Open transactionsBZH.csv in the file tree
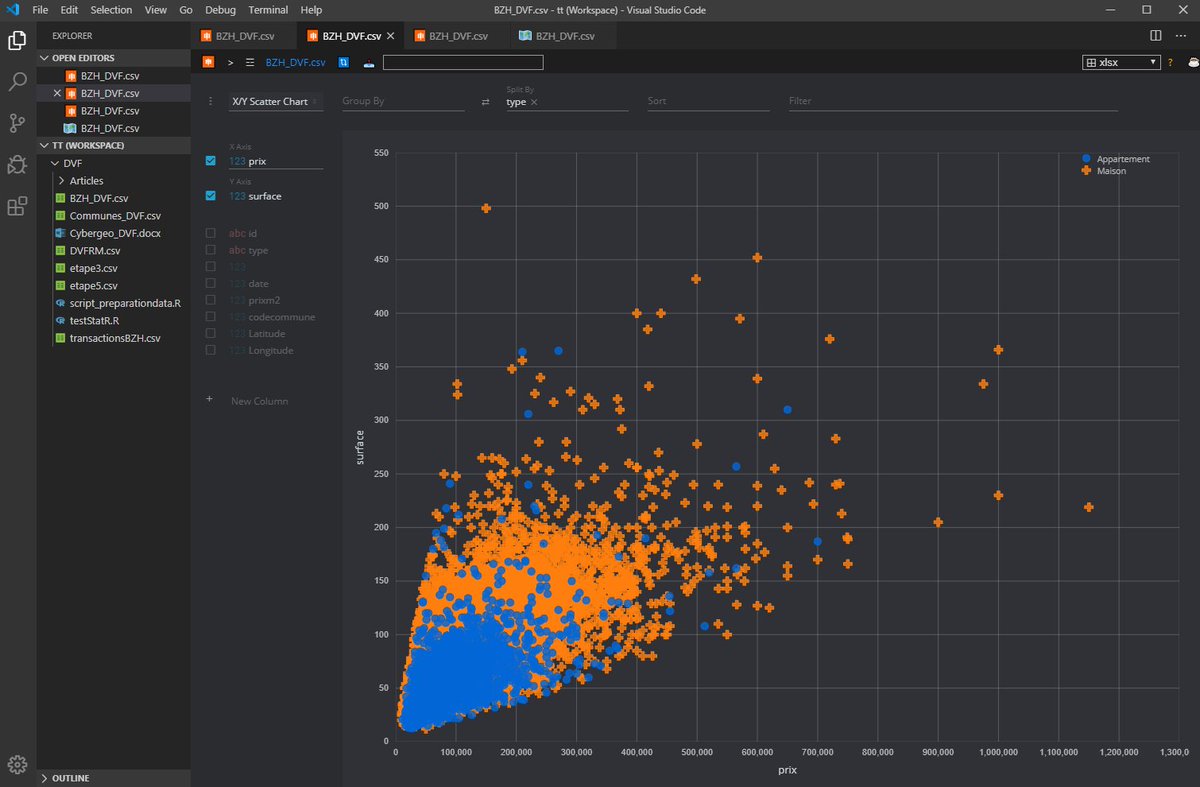1200x787 pixels. click(x=115, y=338)
